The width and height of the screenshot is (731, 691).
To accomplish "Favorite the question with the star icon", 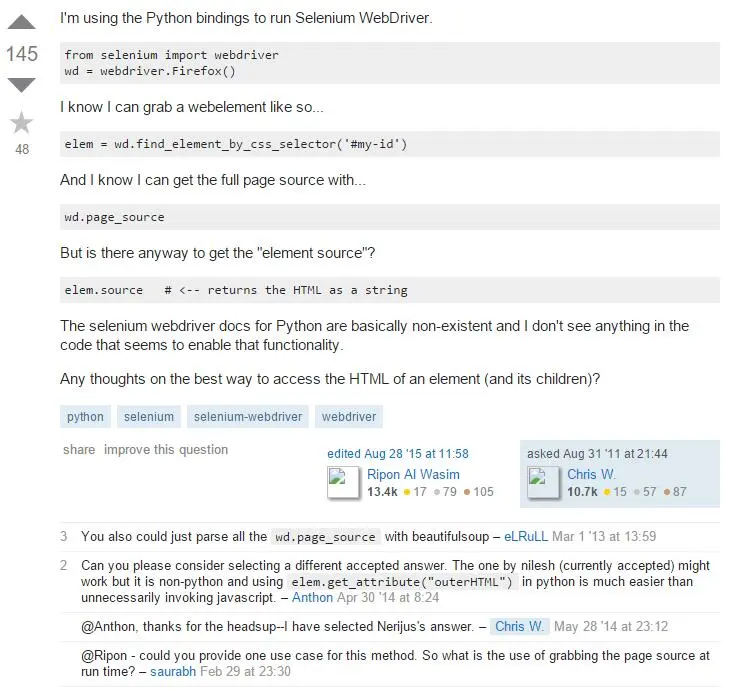I will point(21,123).
